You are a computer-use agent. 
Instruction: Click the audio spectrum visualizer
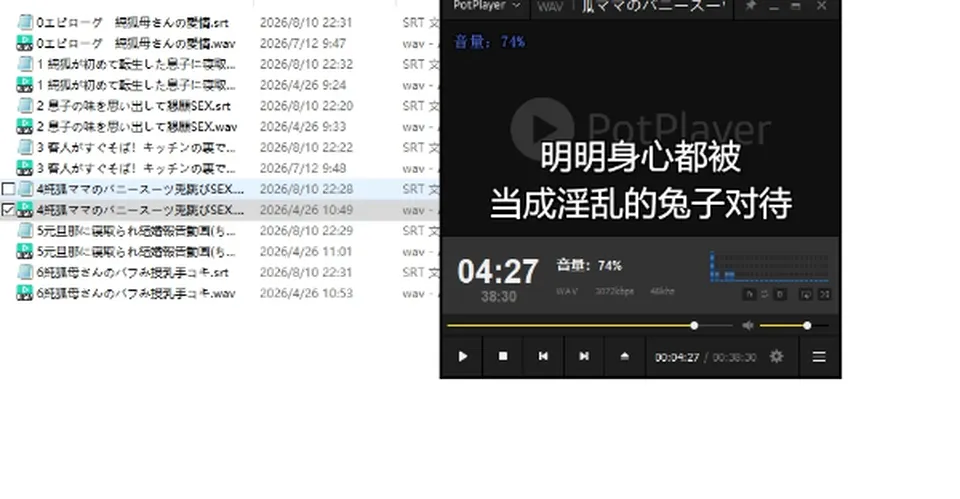(x=770, y=266)
